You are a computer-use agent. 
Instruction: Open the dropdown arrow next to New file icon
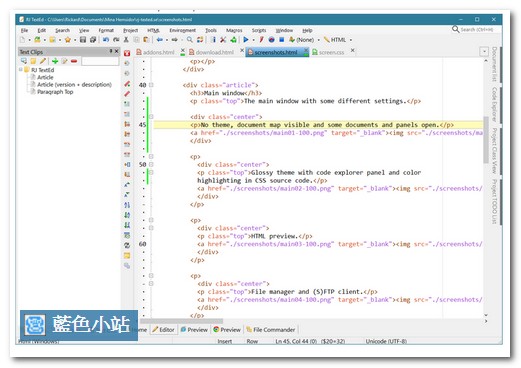29,40
